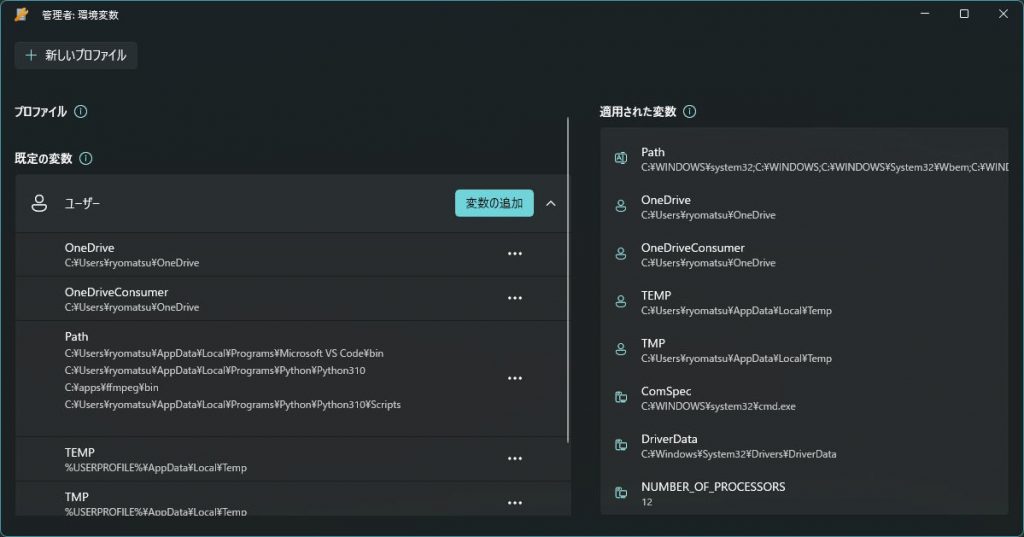Select the ComSpec variable entry
This screenshot has width=1024, height=537.
(805, 397)
